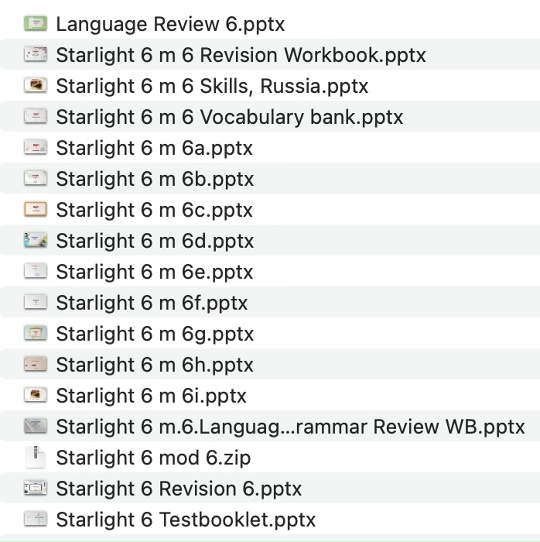This screenshot has height=542, width=540.
Task: Select 'Starlight 6 mod 6.zip' file name
Action: (x=153, y=457)
